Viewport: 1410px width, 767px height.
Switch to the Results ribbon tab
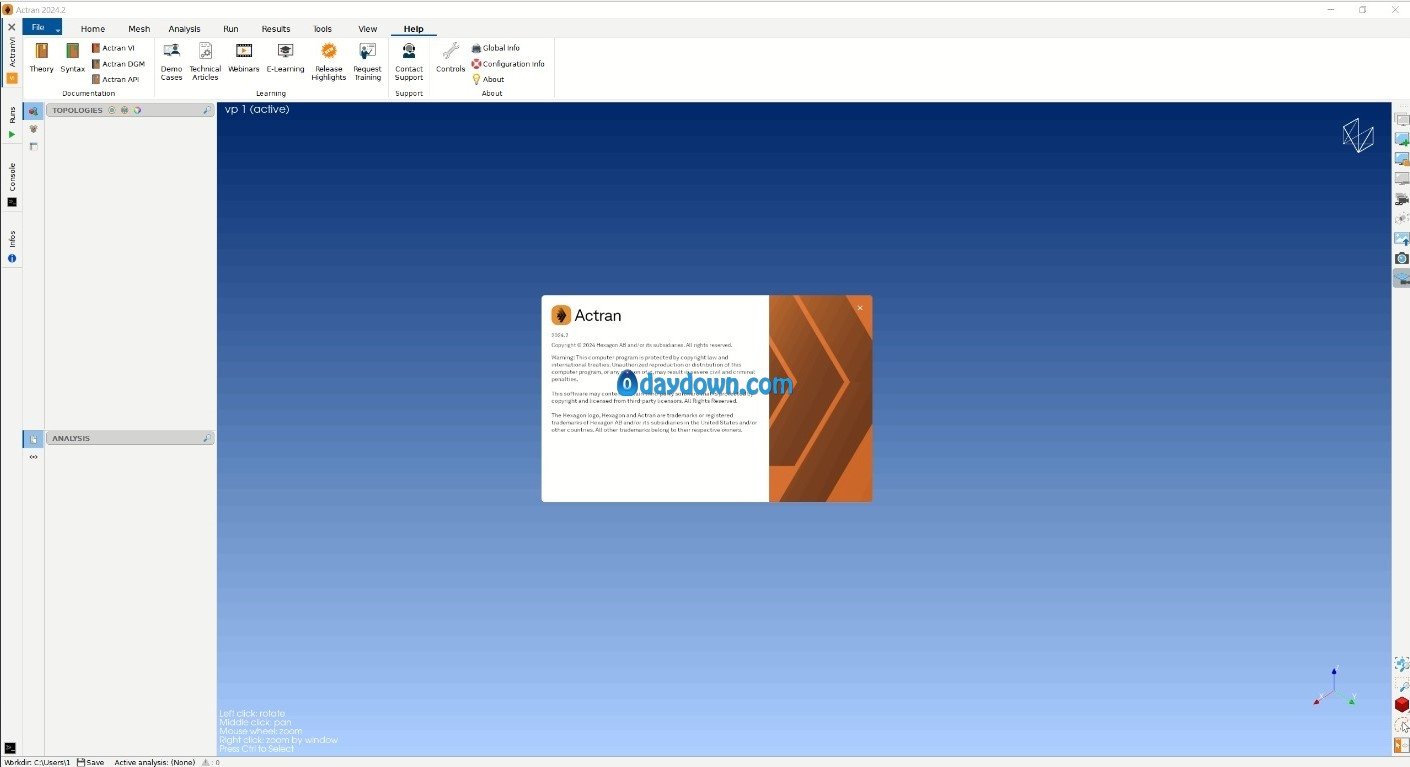[276, 29]
